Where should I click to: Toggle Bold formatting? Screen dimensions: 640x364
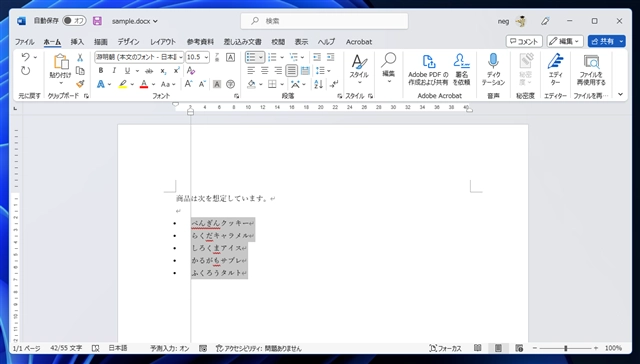pyautogui.click(x=101, y=71)
